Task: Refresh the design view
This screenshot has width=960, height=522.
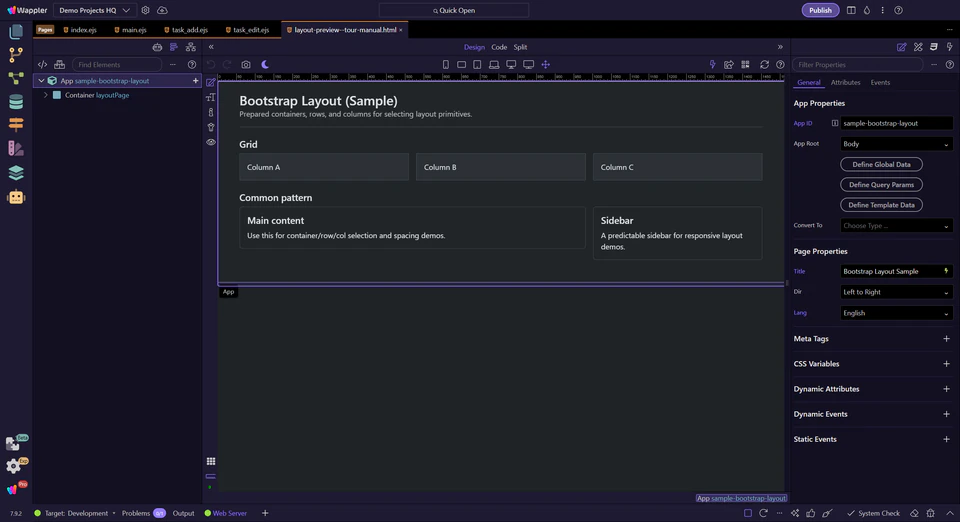Action: (764, 64)
